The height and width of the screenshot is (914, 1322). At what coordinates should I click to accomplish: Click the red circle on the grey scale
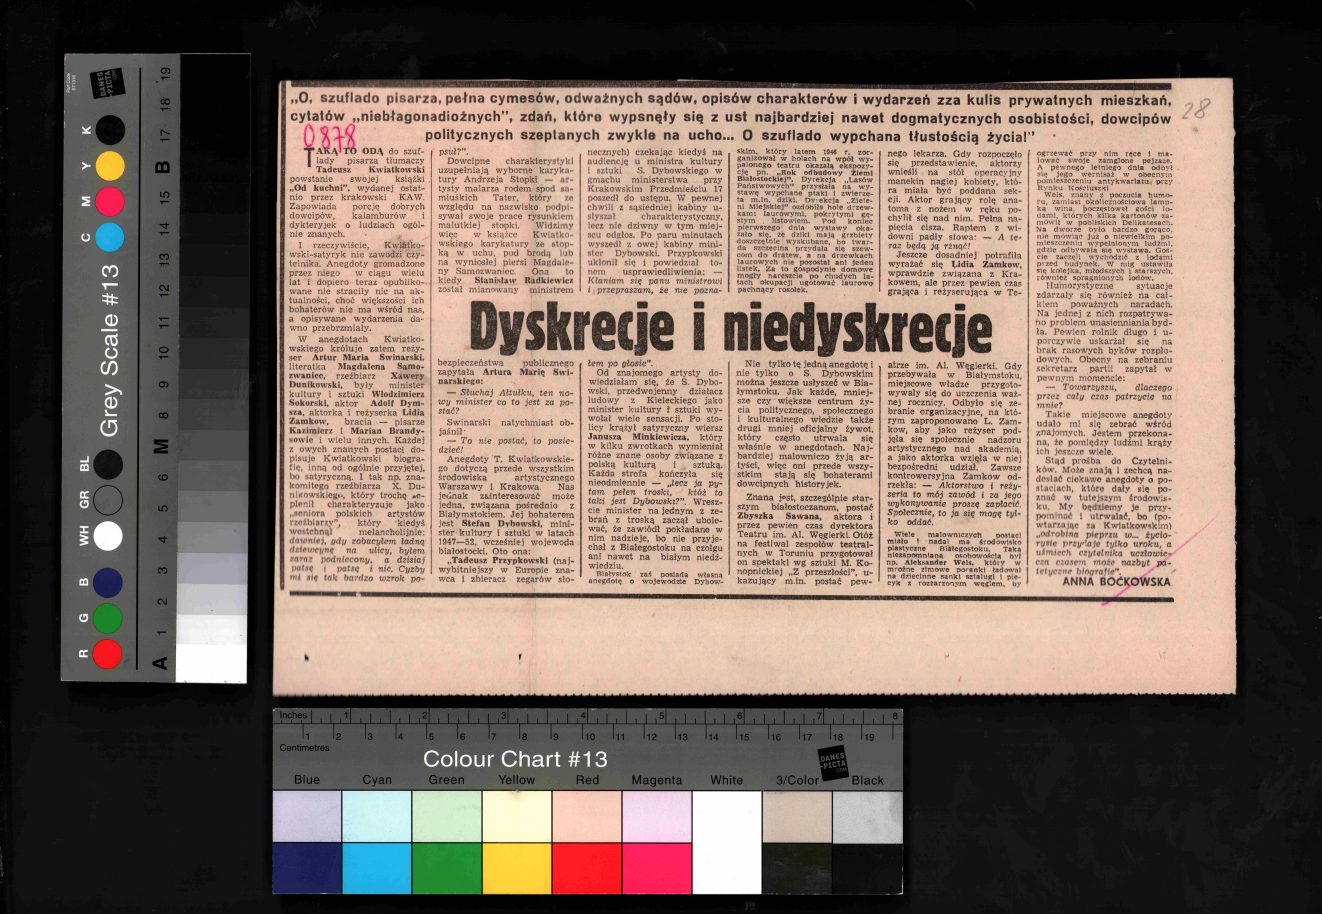point(107,654)
